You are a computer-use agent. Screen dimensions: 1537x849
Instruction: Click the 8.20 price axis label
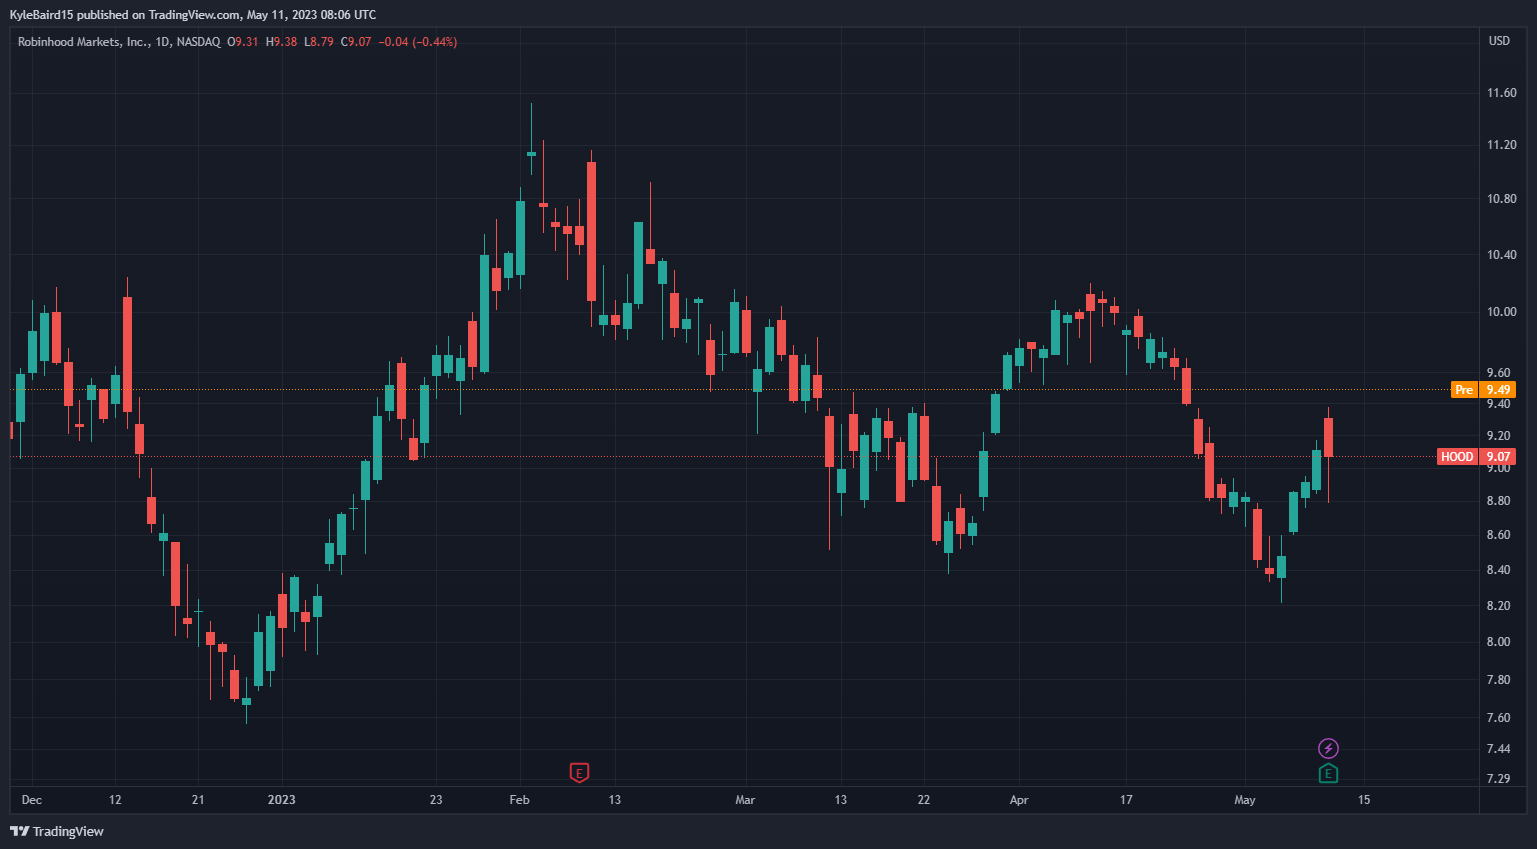pos(1499,606)
